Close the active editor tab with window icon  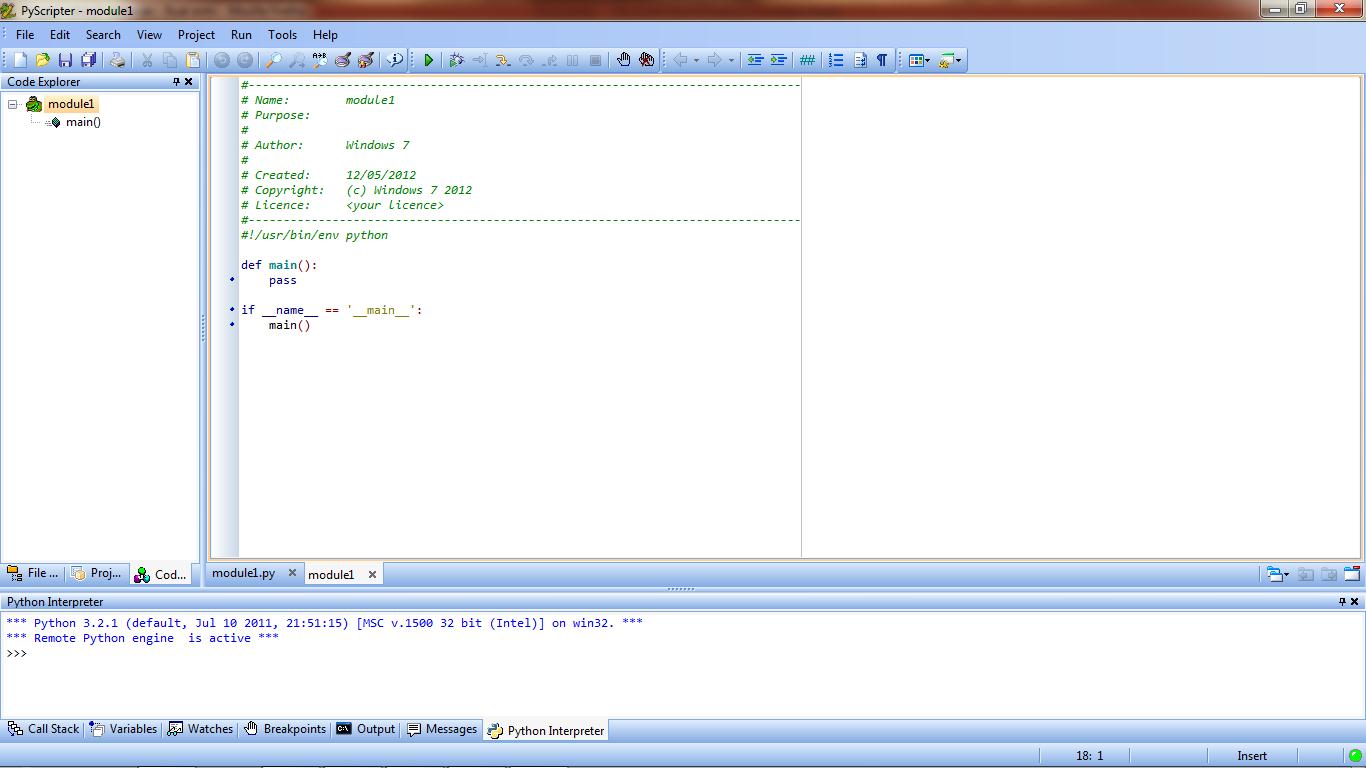[1352, 574]
